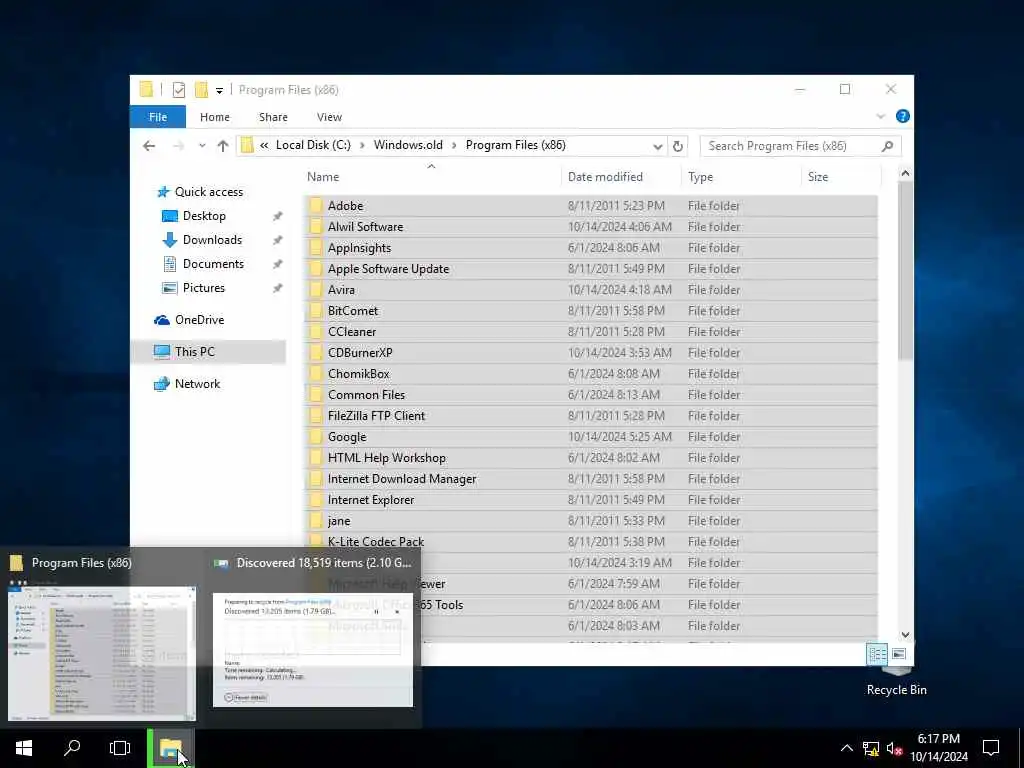Click Program Files (x86) breadcrumb in address bar

(515, 145)
